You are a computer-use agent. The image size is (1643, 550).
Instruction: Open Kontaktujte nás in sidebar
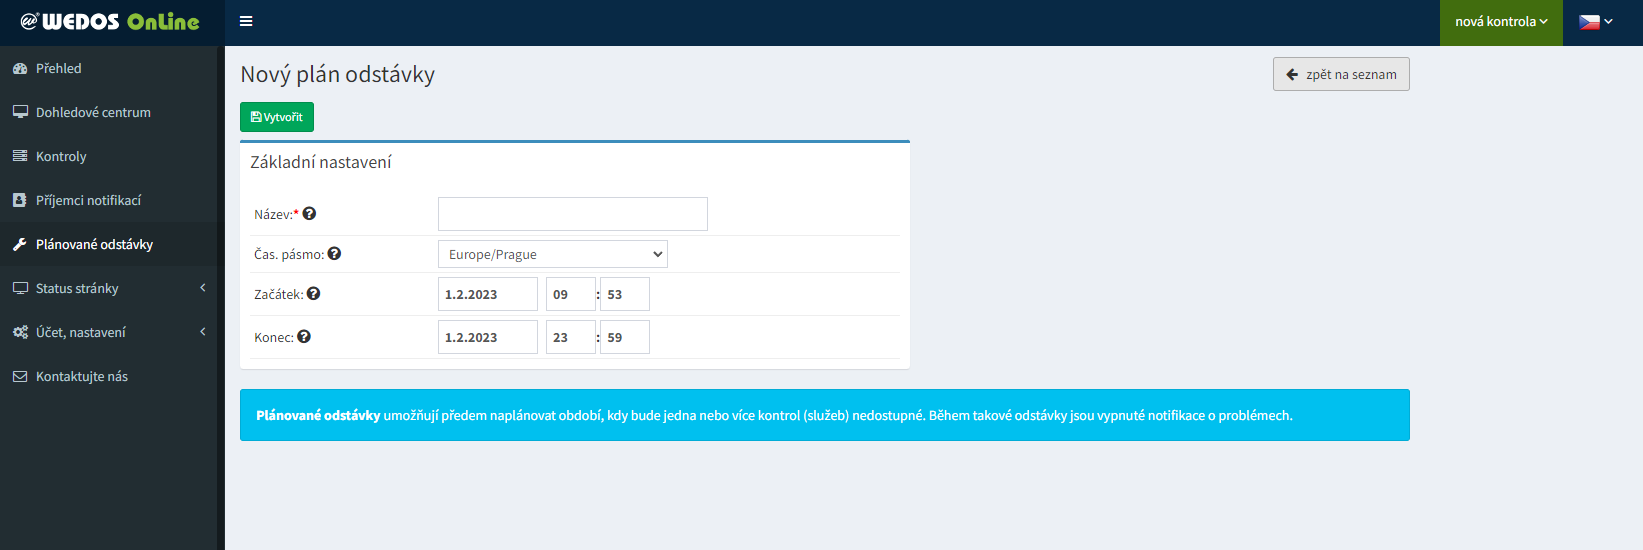click(108, 376)
